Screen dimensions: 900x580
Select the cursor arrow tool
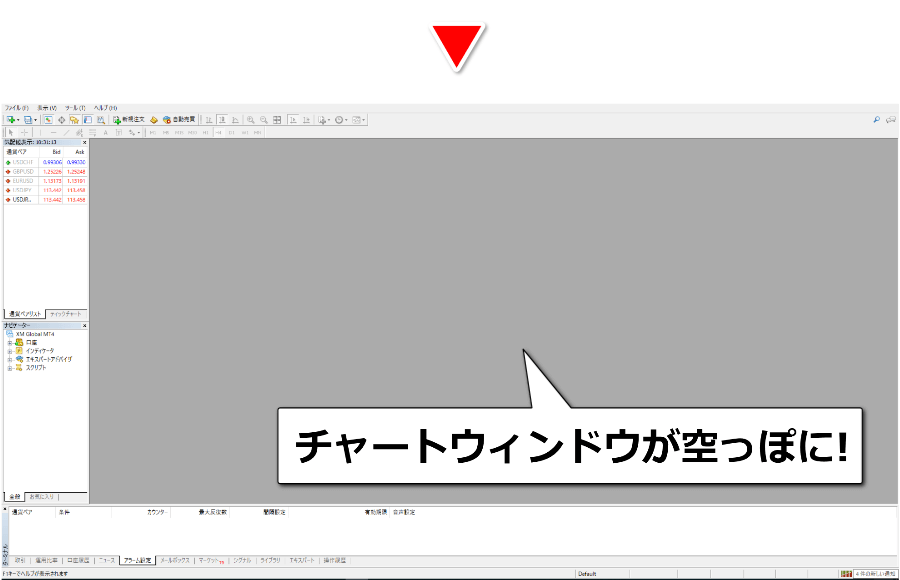[11, 133]
